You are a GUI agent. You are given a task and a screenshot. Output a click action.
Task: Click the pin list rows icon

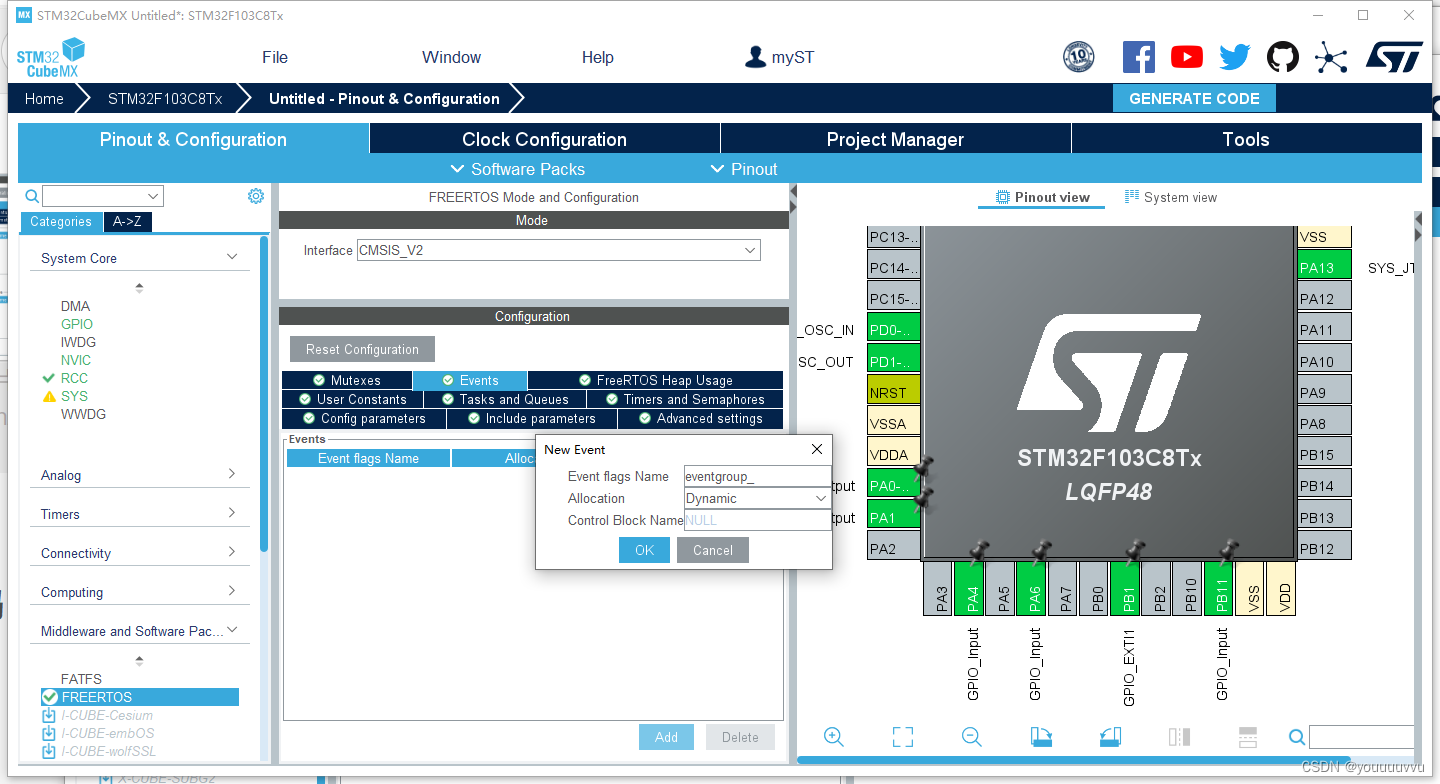click(1247, 737)
